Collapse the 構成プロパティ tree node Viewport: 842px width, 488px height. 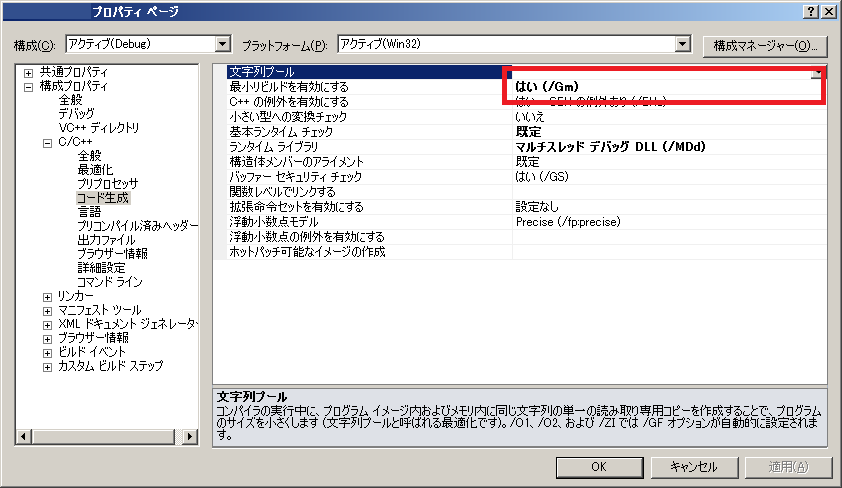pos(28,86)
